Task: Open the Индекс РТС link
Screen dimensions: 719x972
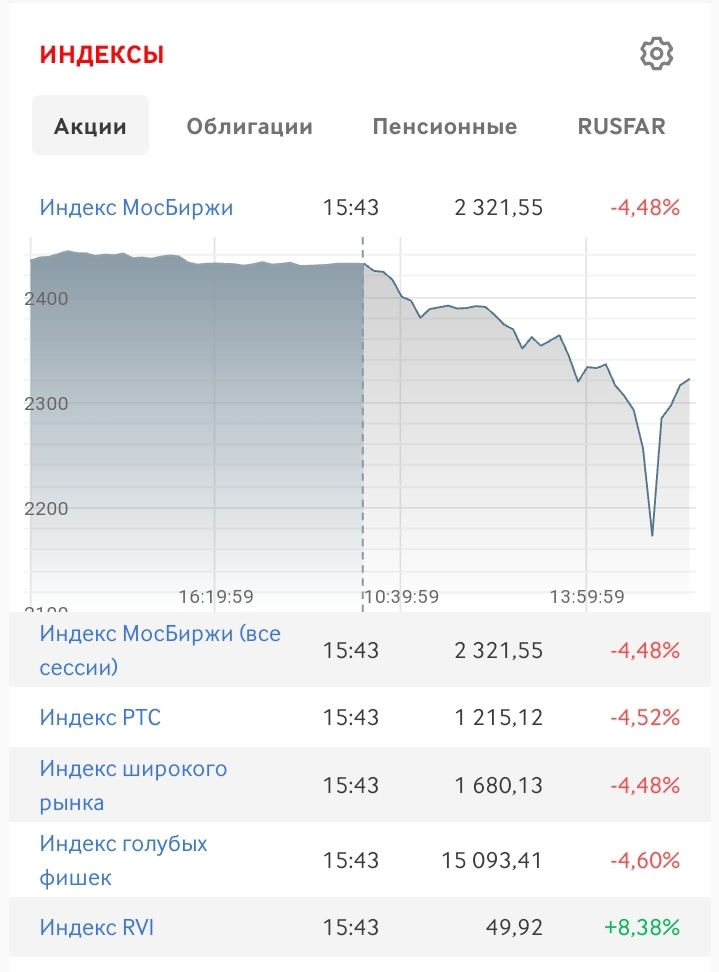Action: pyautogui.click(x=100, y=717)
